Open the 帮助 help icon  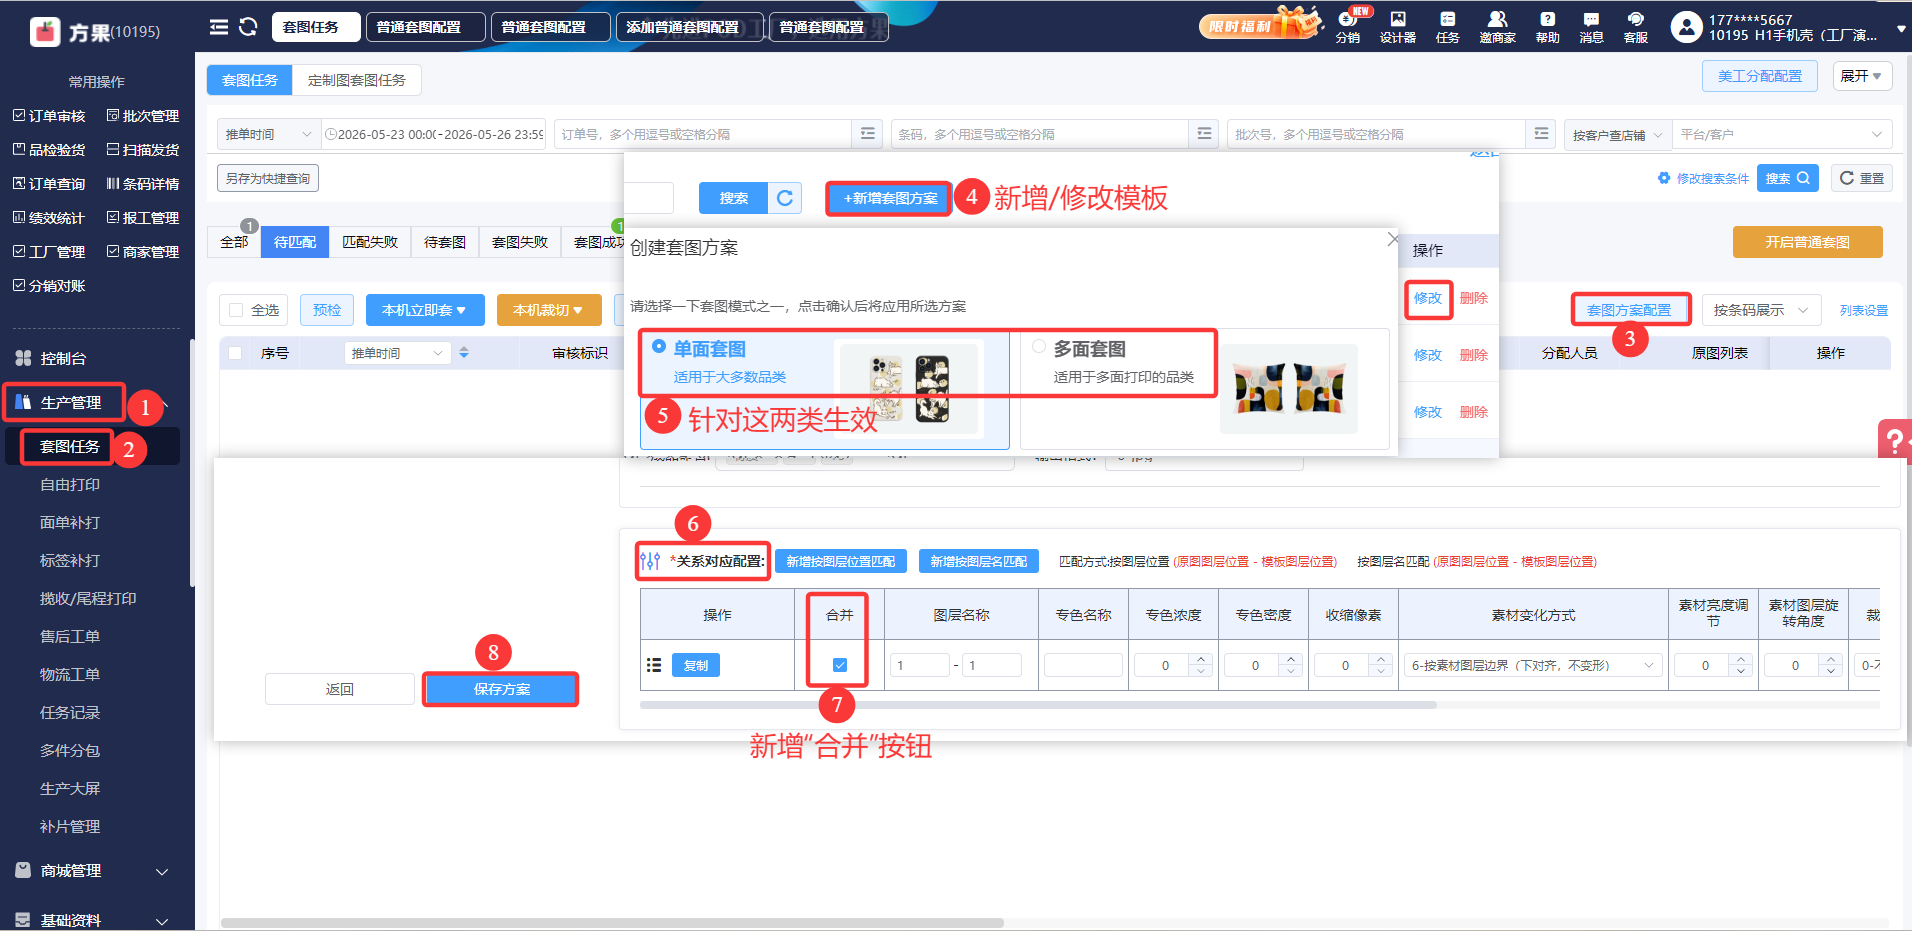pos(1547,27)
